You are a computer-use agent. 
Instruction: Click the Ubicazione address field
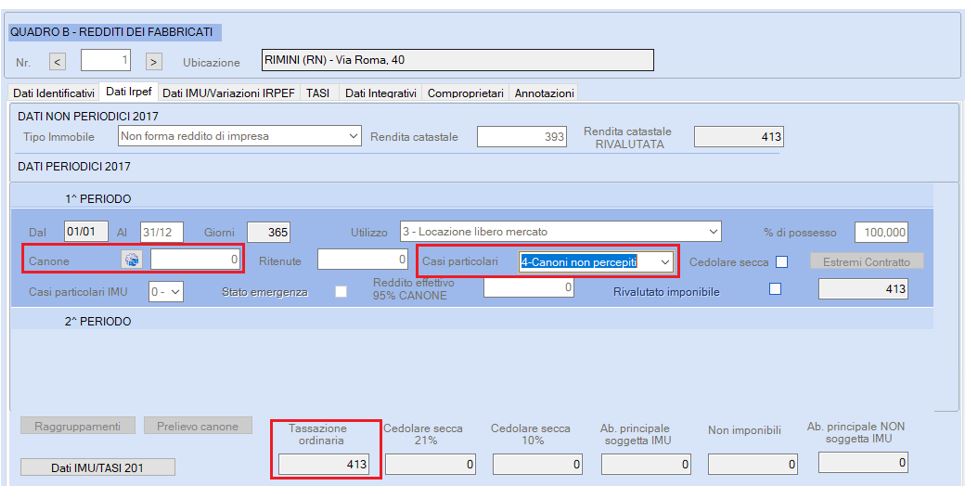pos(458,60)
